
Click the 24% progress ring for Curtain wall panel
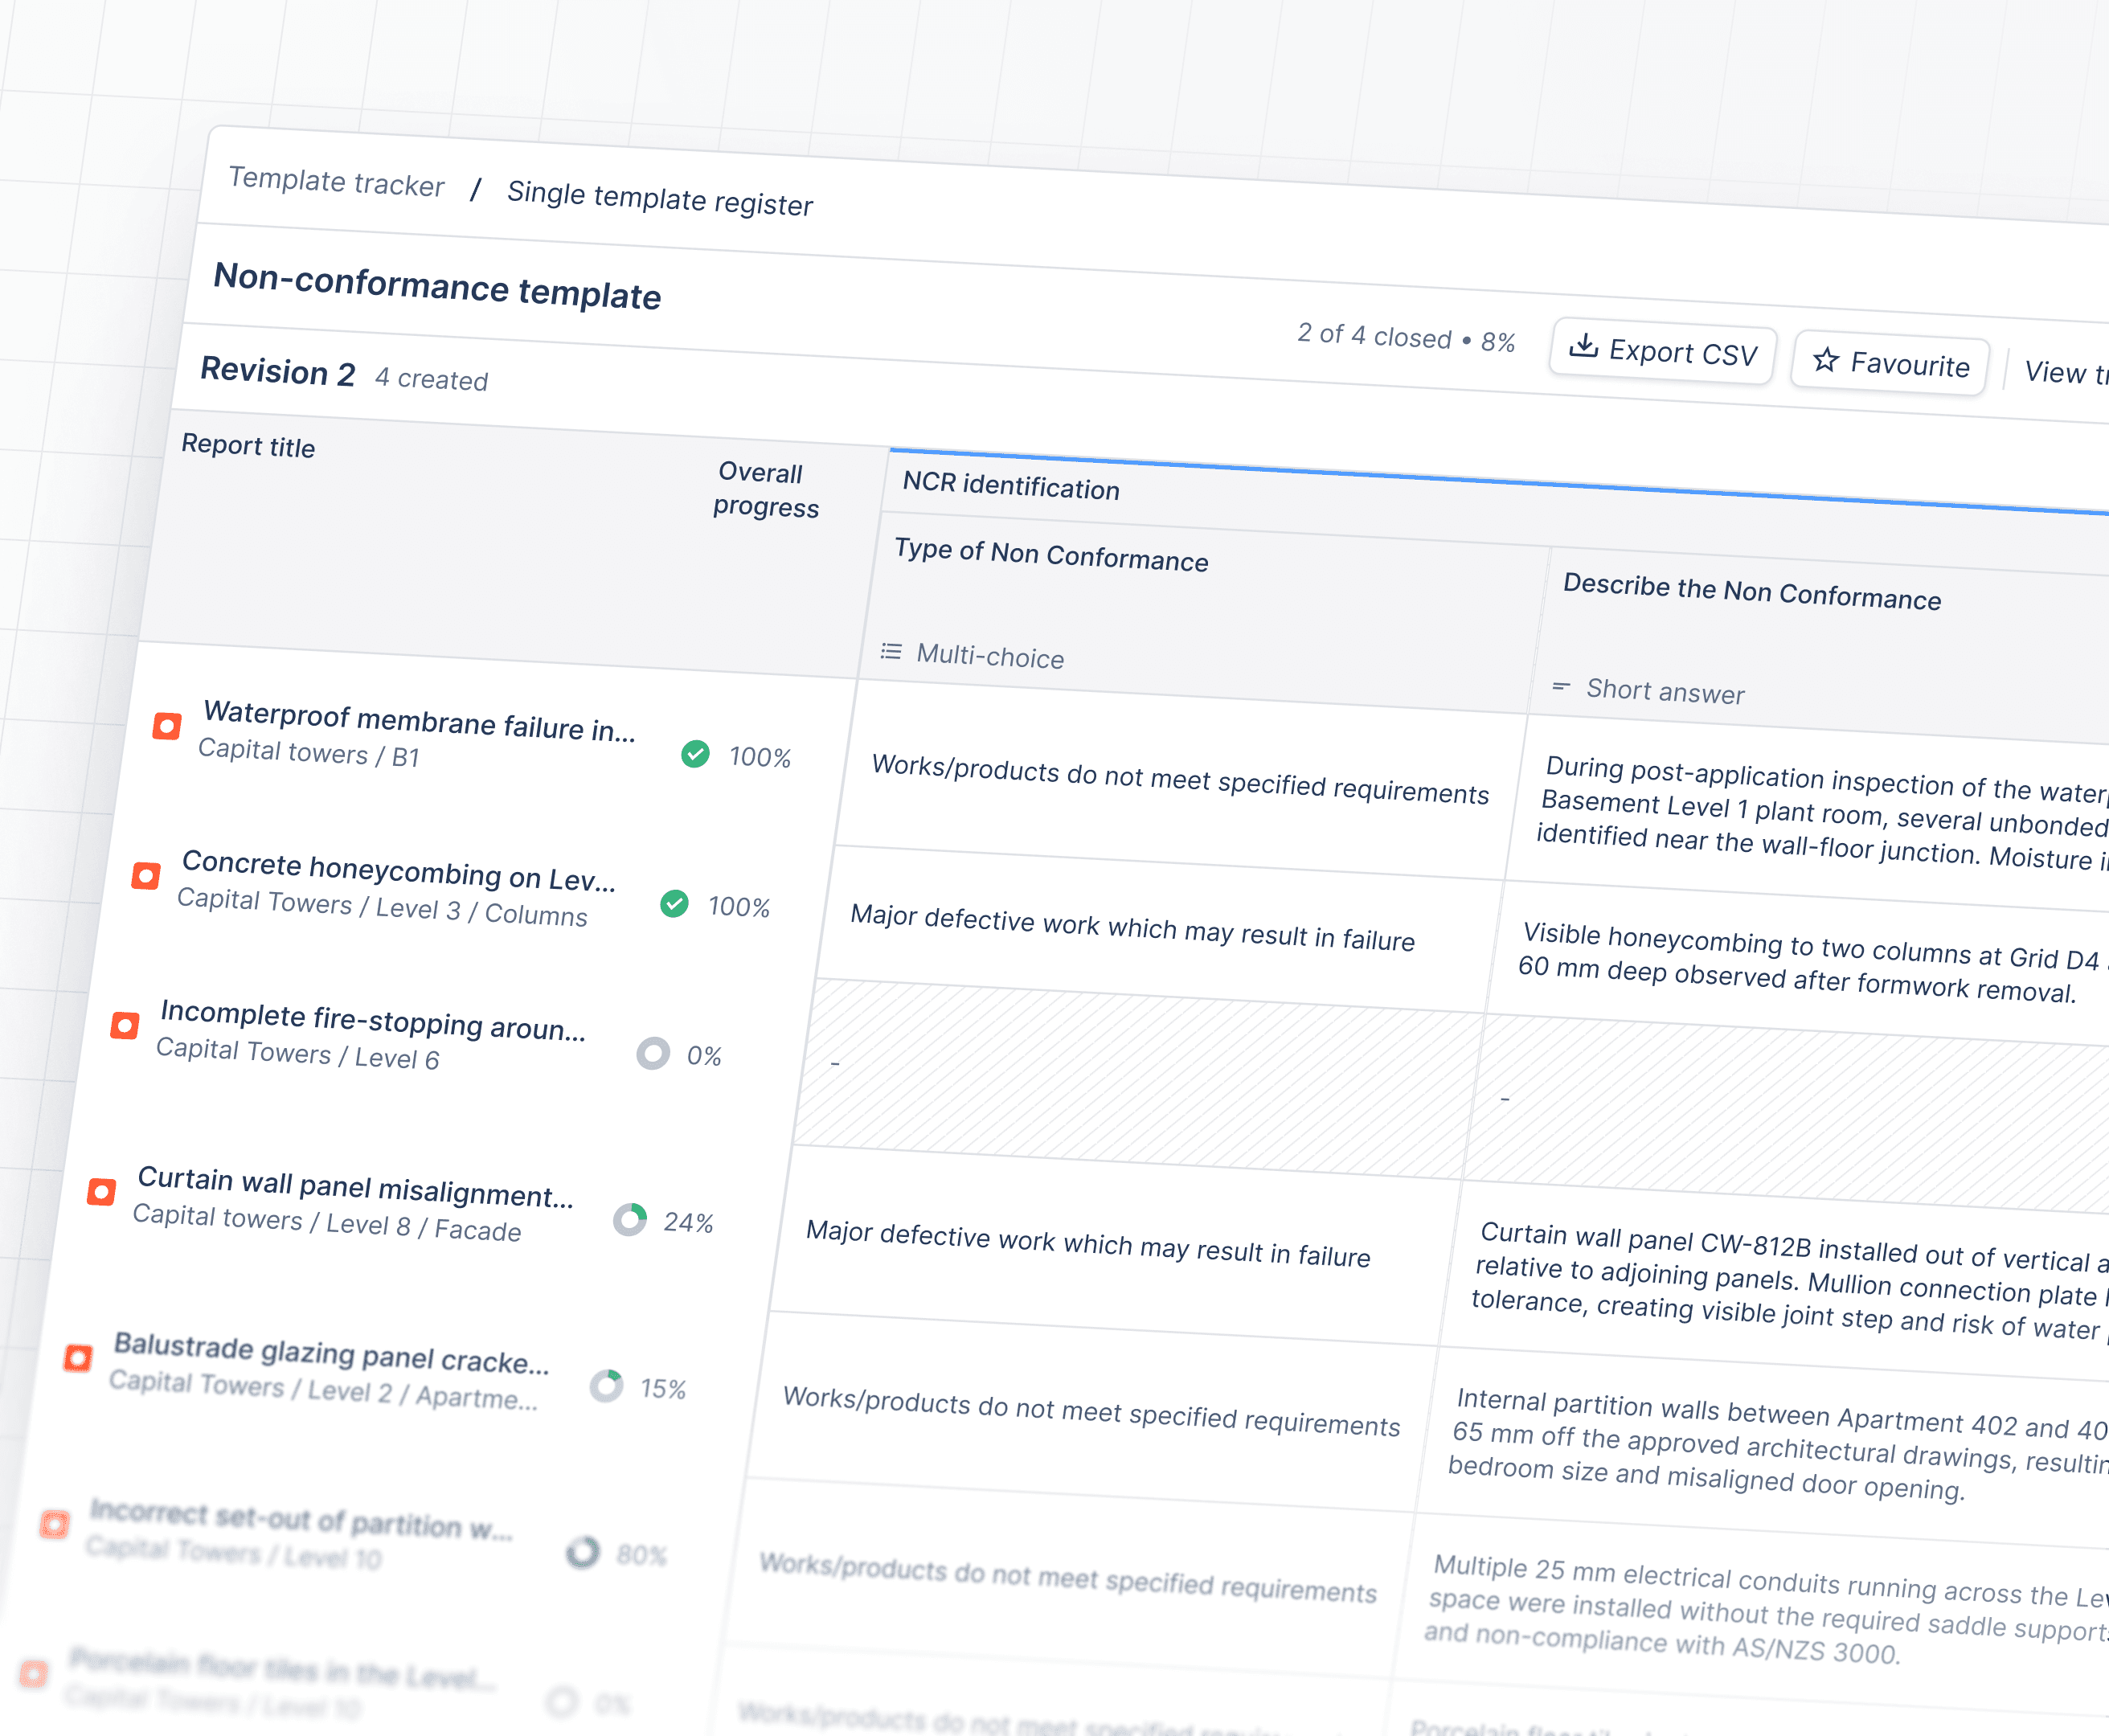[x=631, y=1219]
